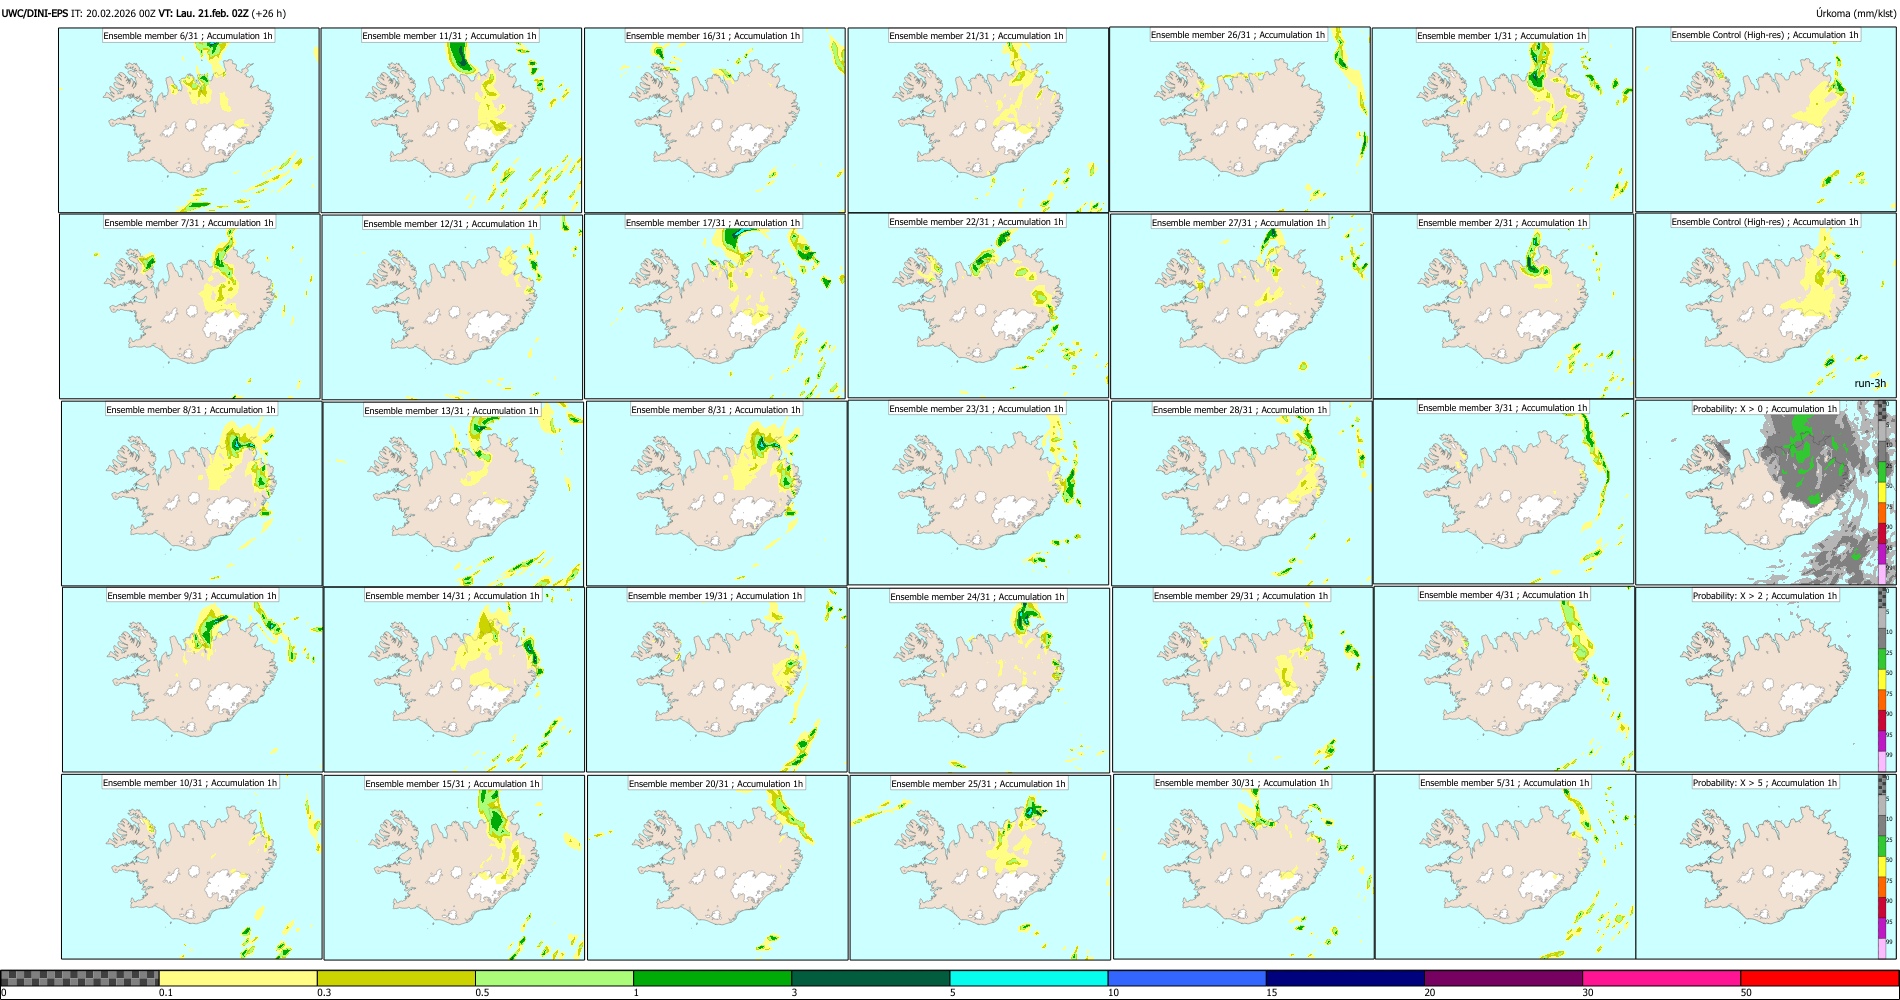Click the 'Ensemble member 9/31' title label
The width and height of the screenshot is (1900, 1000).
coord(192,596)
